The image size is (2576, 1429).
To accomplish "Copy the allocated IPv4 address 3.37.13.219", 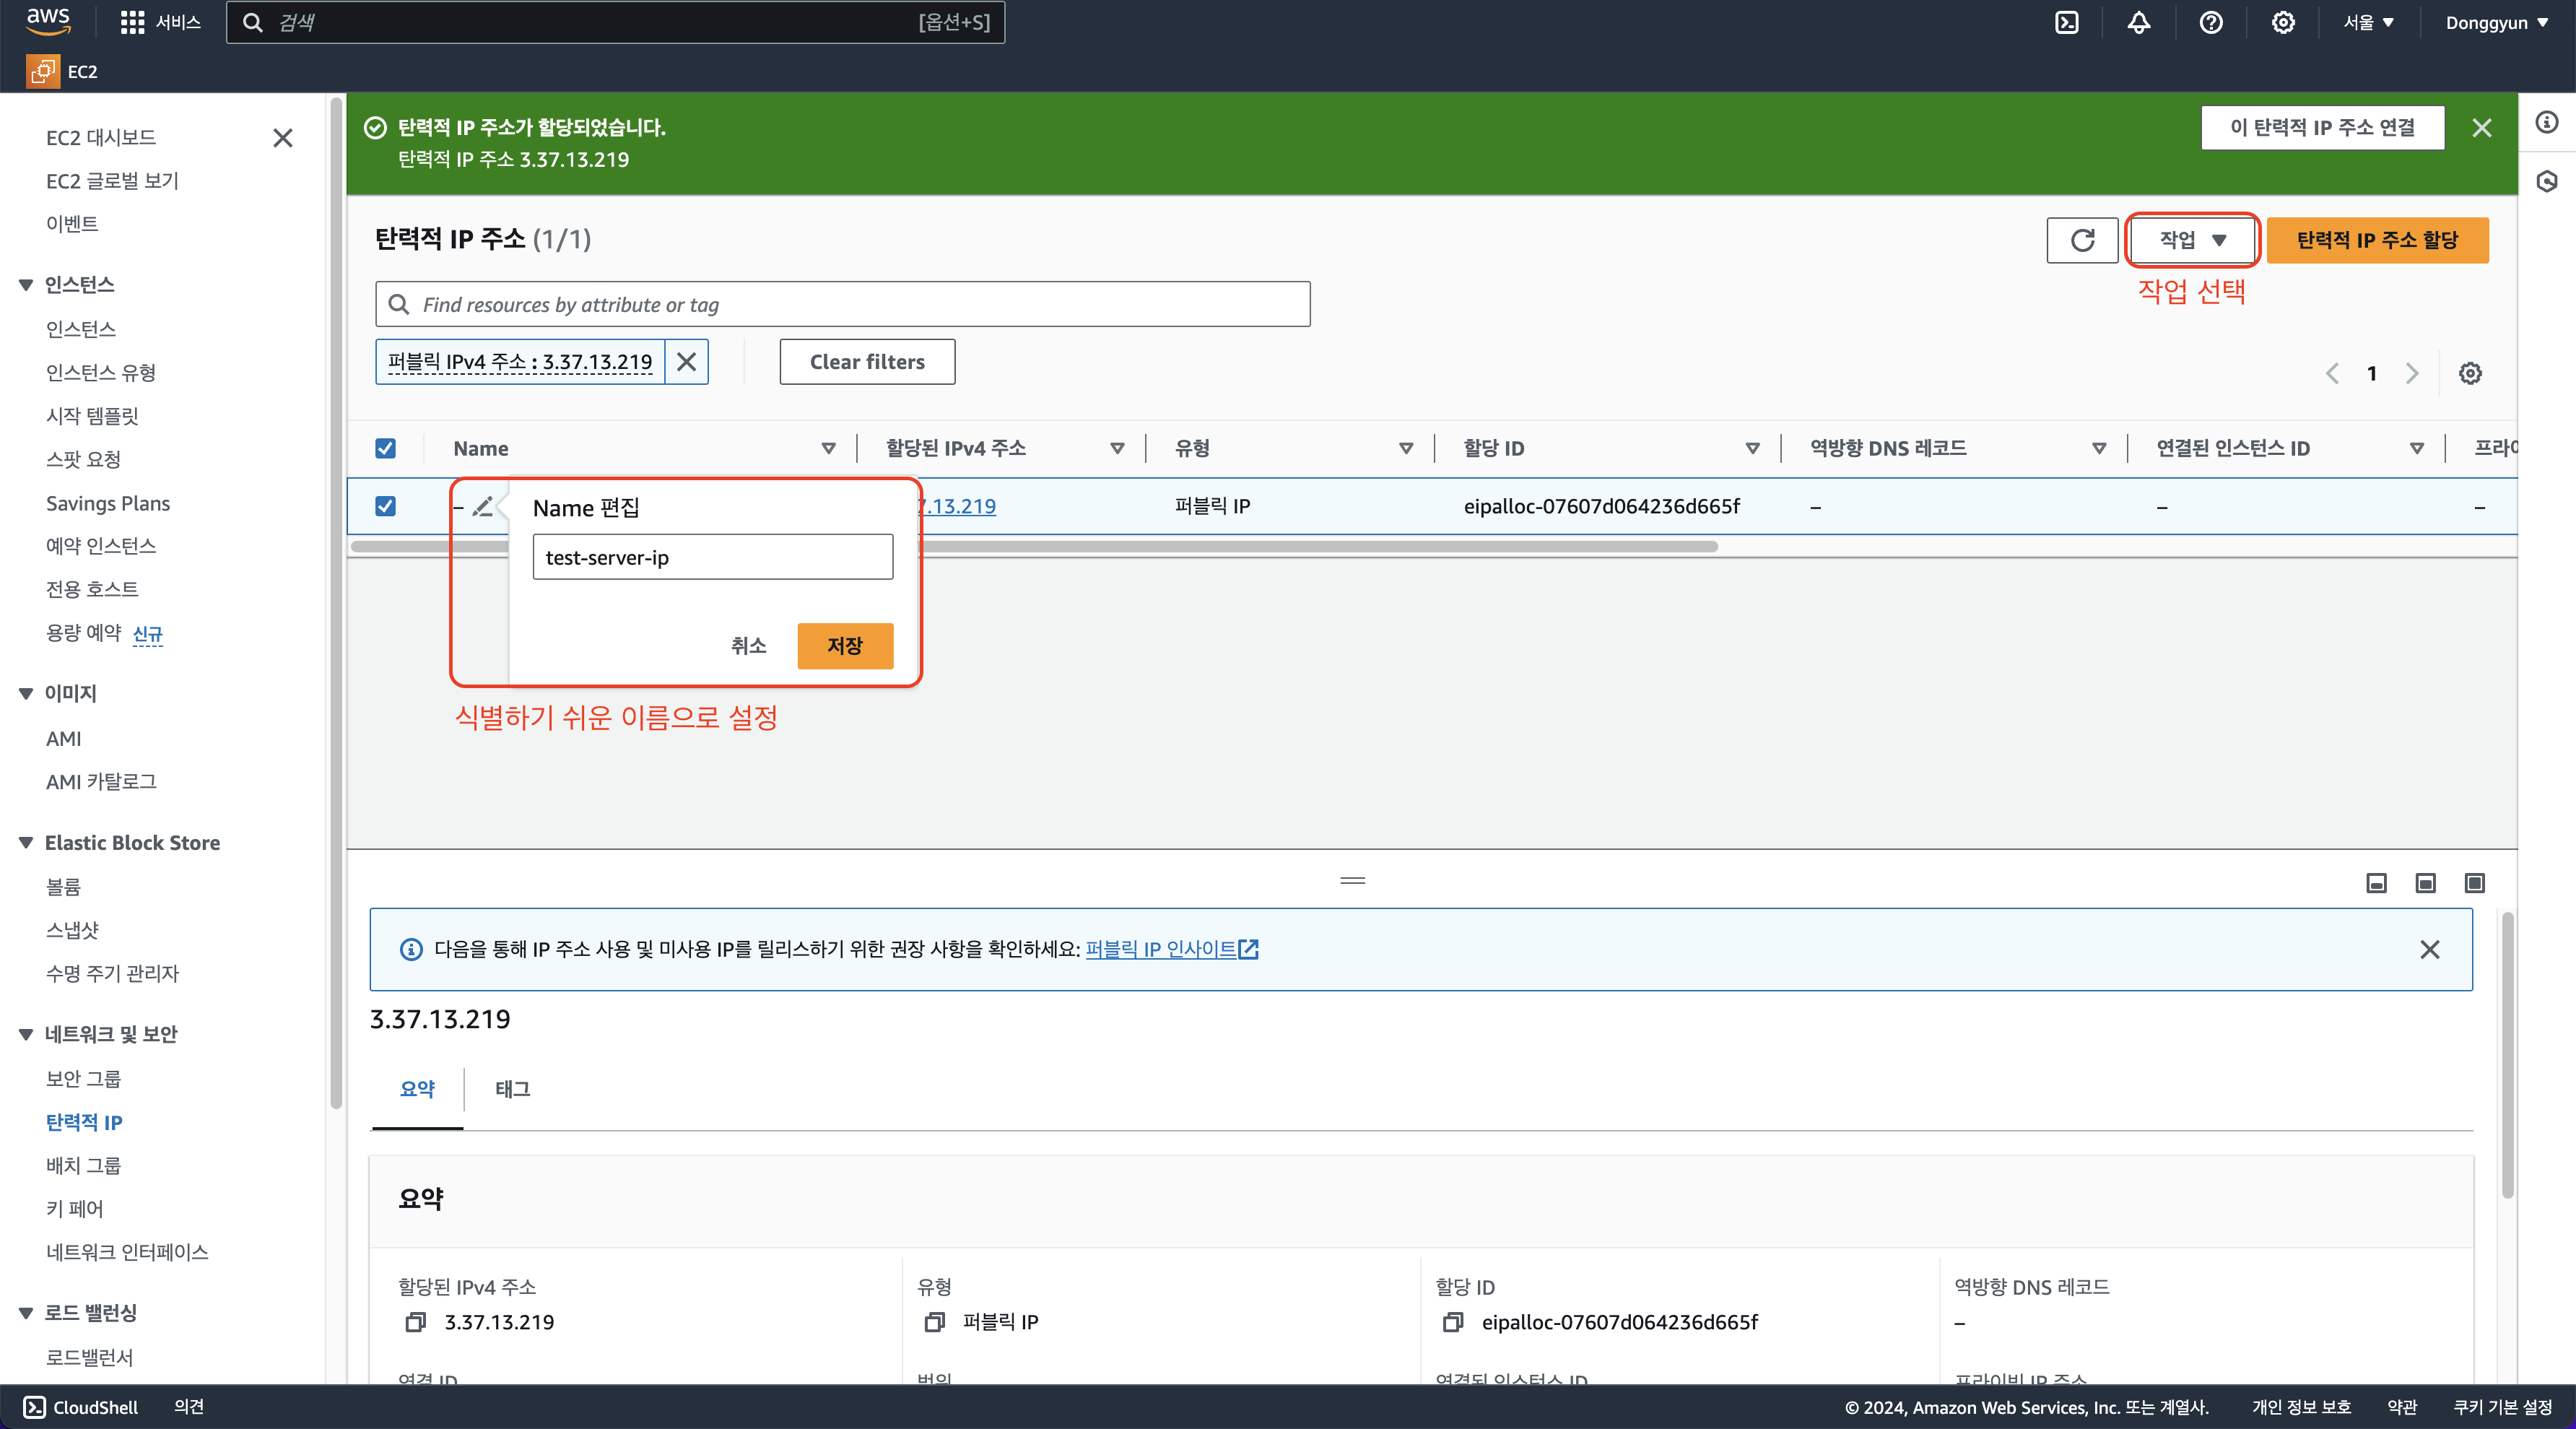I will [x=415, y=1322].
